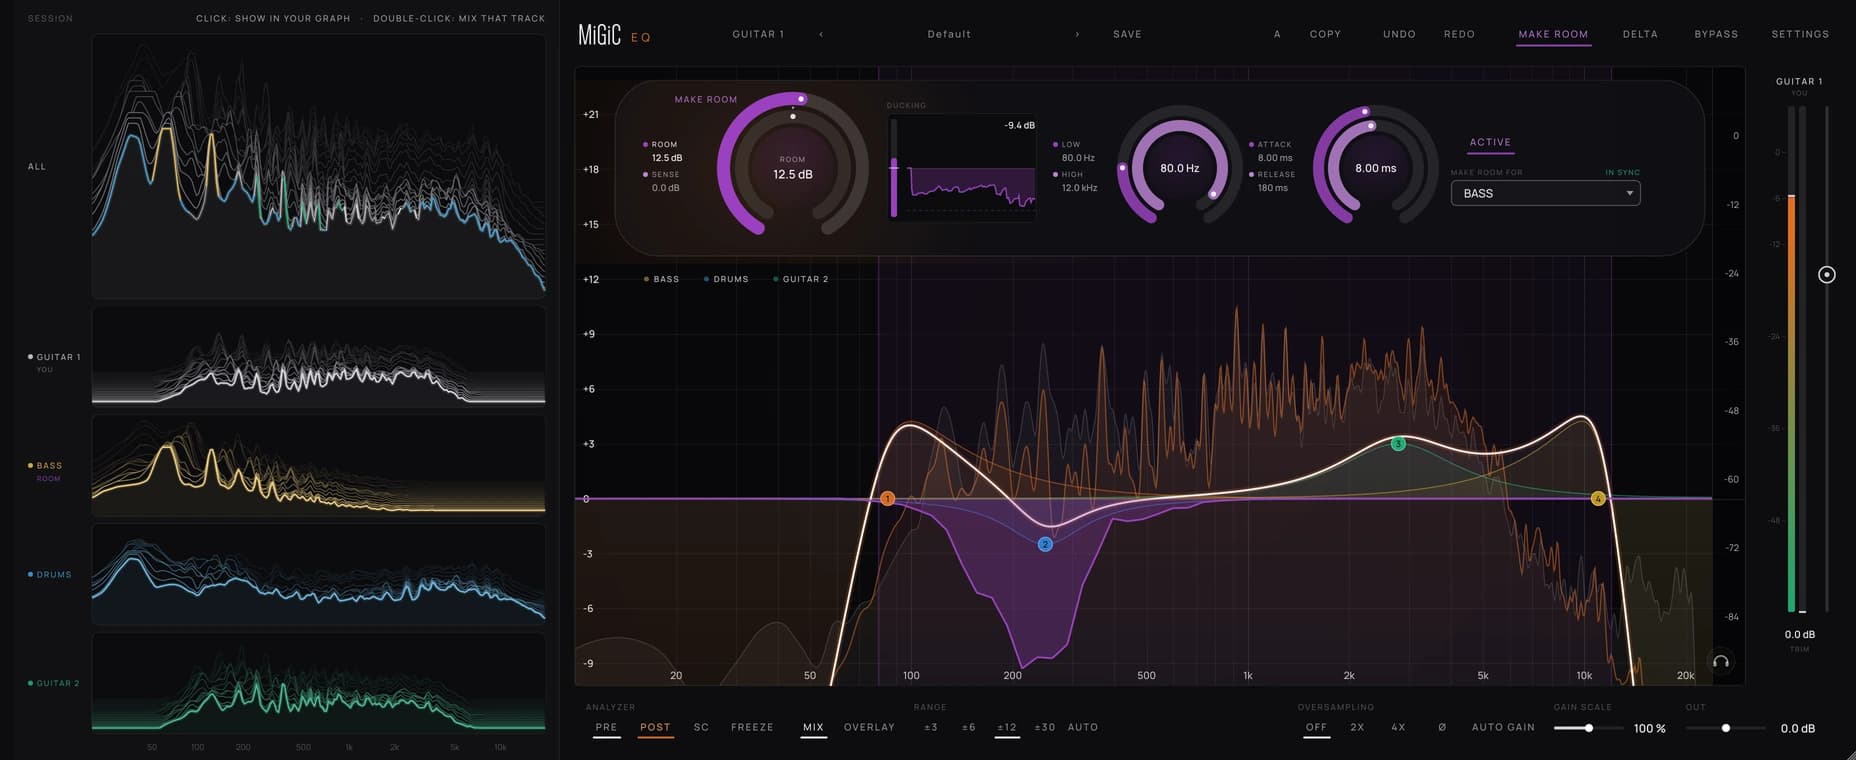Open the Default preset selector

tap(949, 34)
